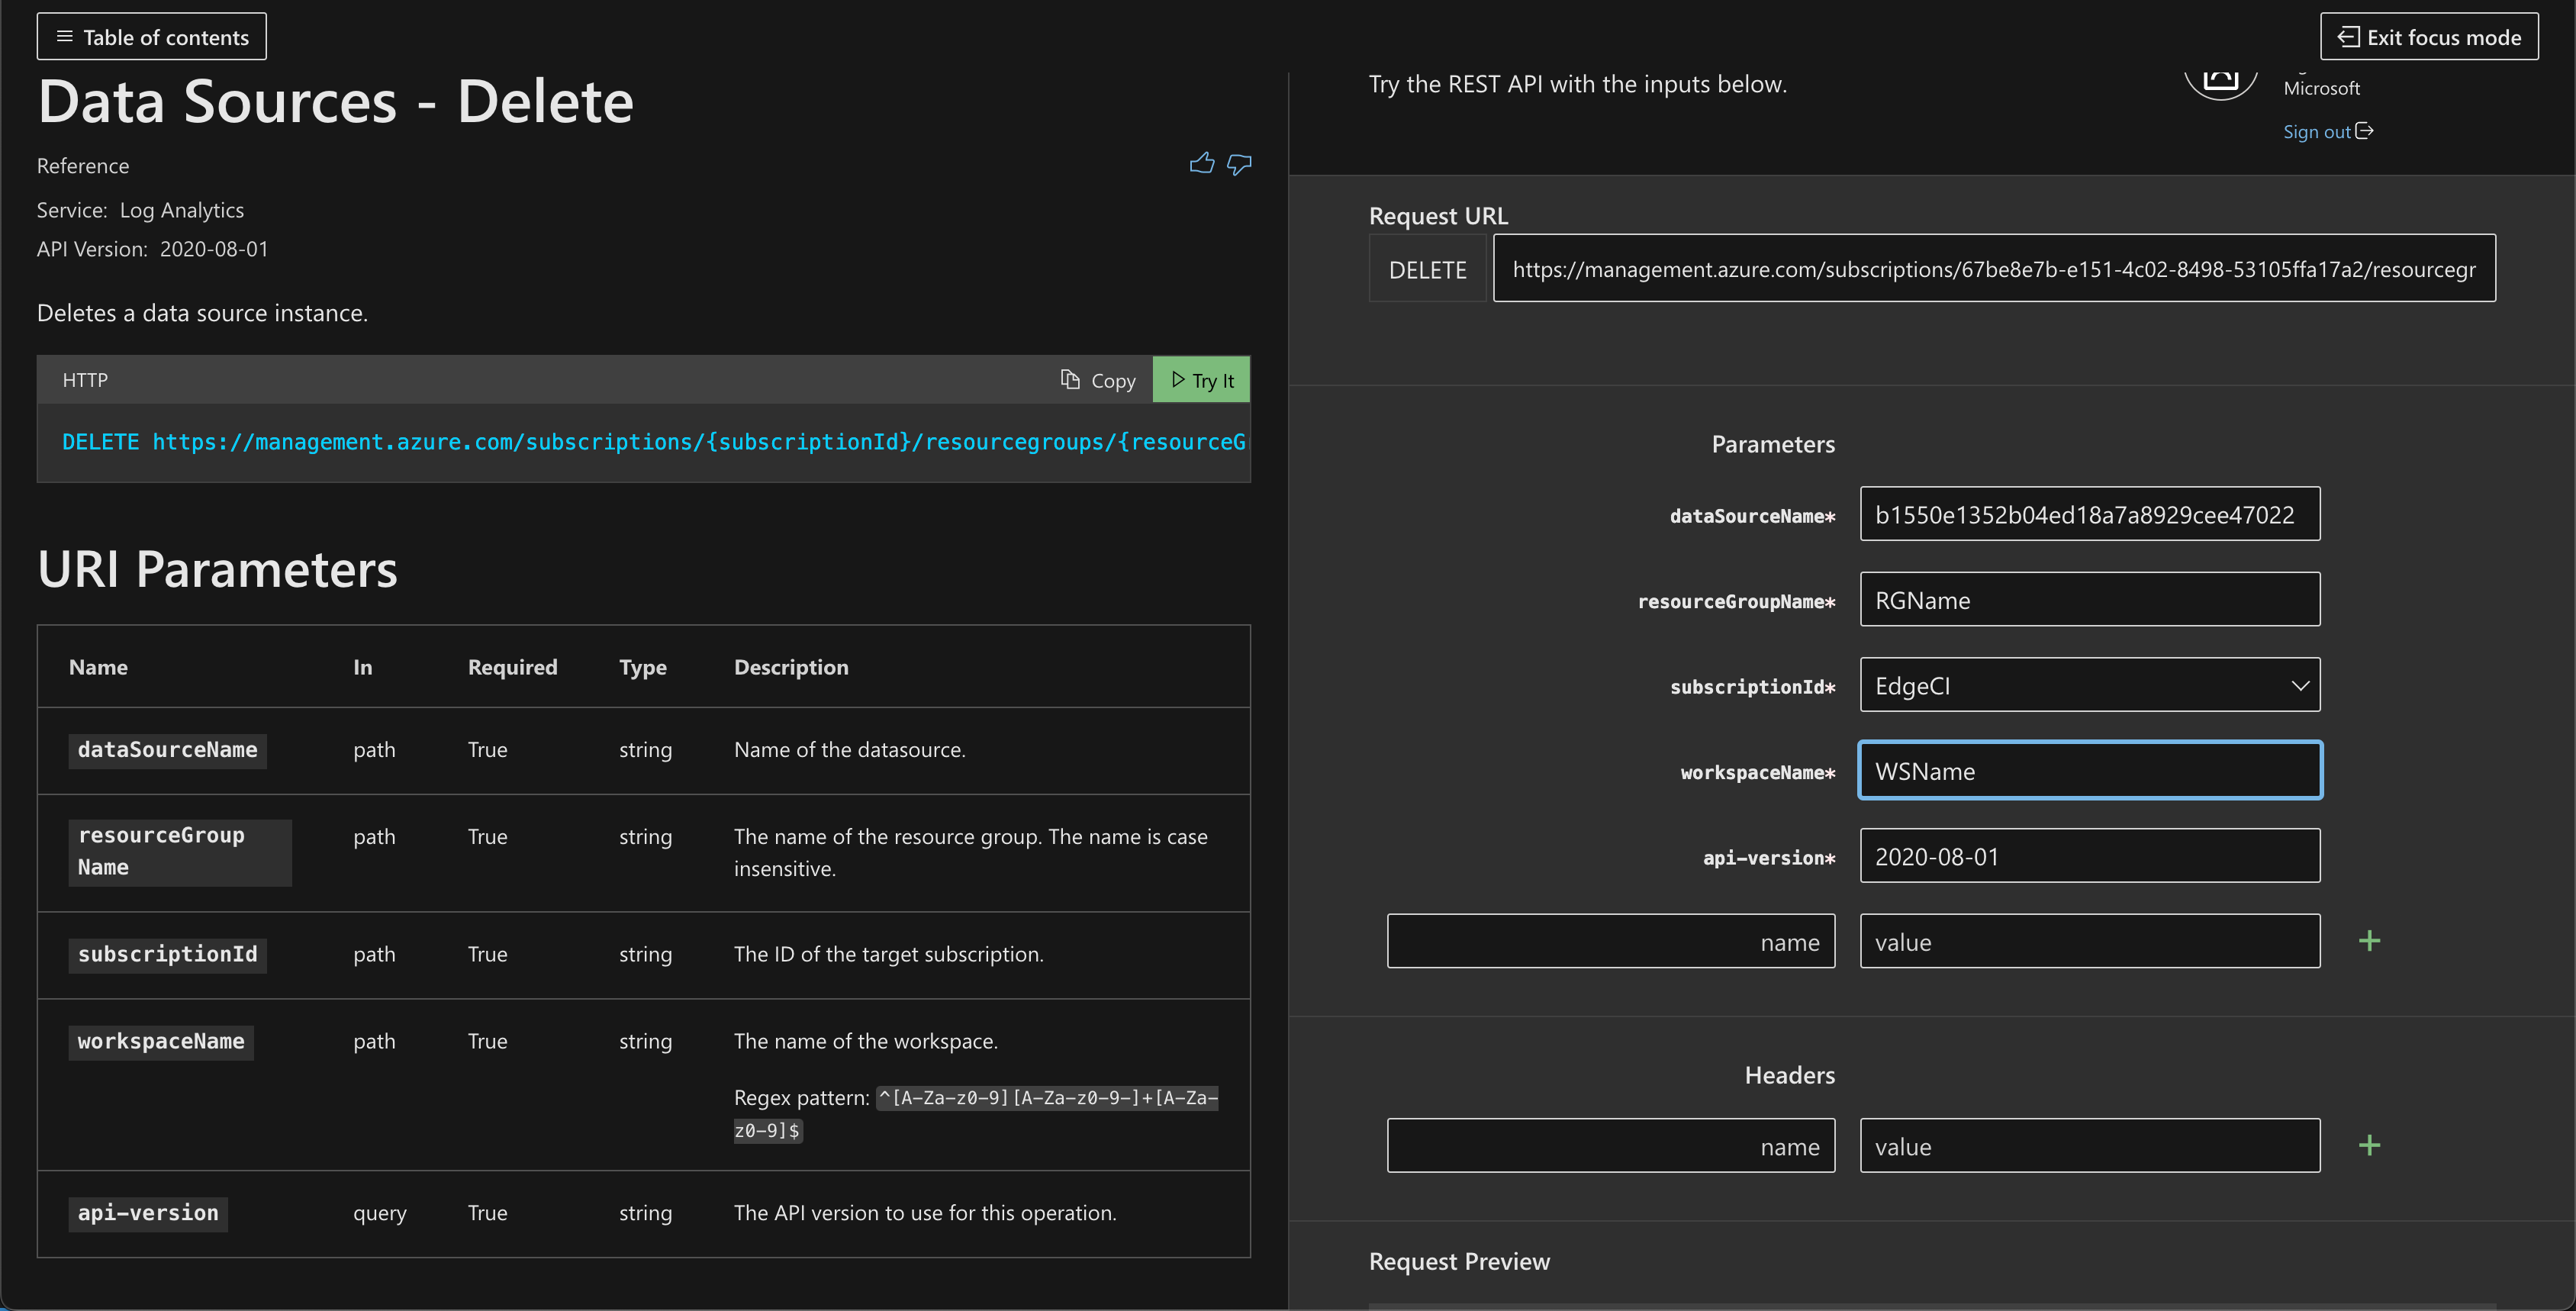The image size is (2576, 1311).
Task: Click the 'URI Parameters' heading
Action: pyautogui.click(x=217, y=569)
